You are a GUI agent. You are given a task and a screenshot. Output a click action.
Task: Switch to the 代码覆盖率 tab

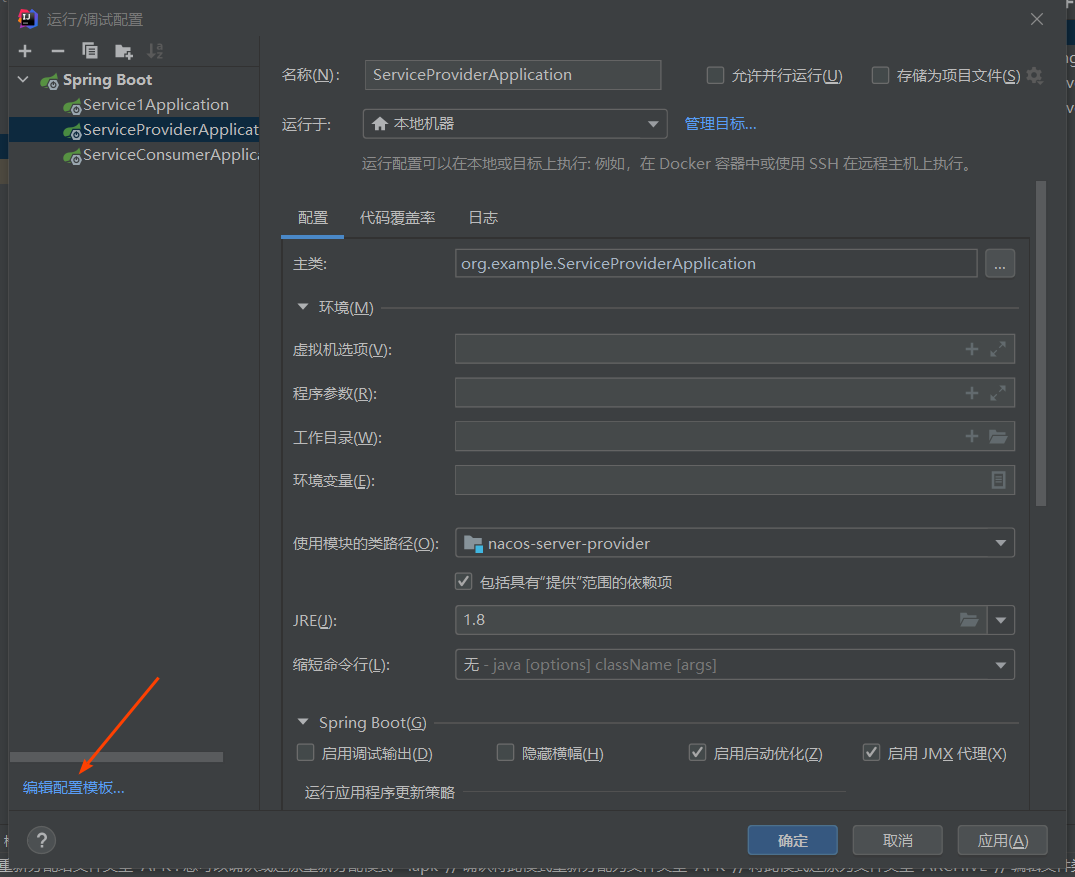click(x=398, y=218)
